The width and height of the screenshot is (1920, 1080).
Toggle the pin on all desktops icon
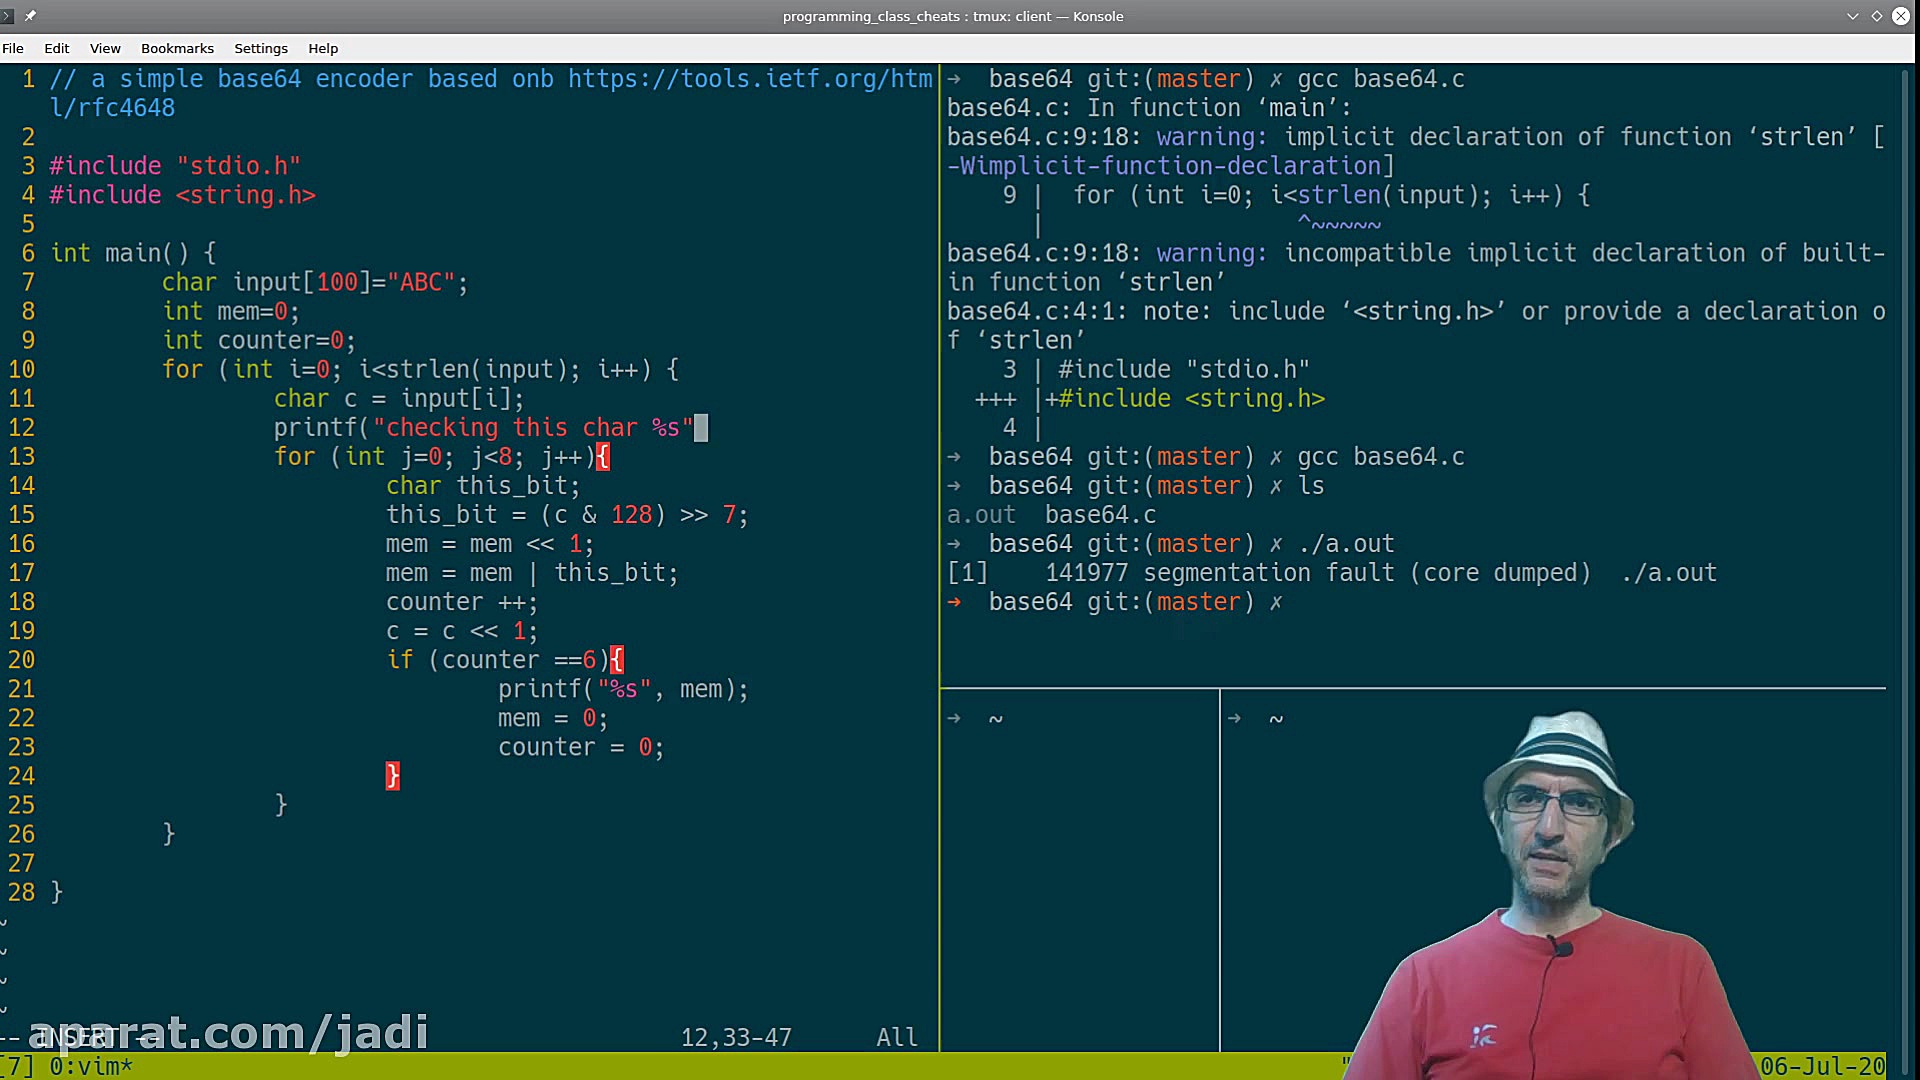30,16
